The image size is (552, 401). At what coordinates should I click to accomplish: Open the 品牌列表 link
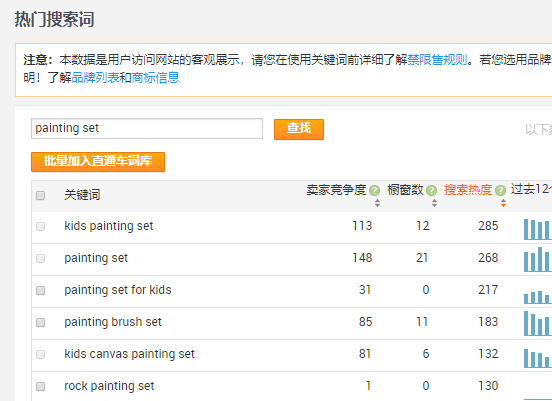point(95,77)
